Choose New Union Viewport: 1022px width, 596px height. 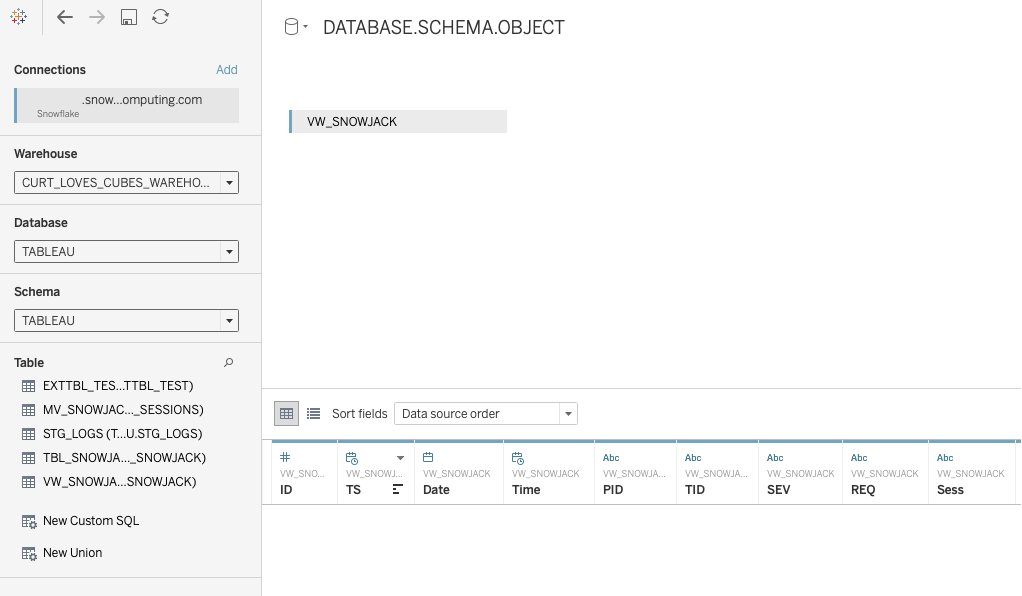(x=72, y=553)
